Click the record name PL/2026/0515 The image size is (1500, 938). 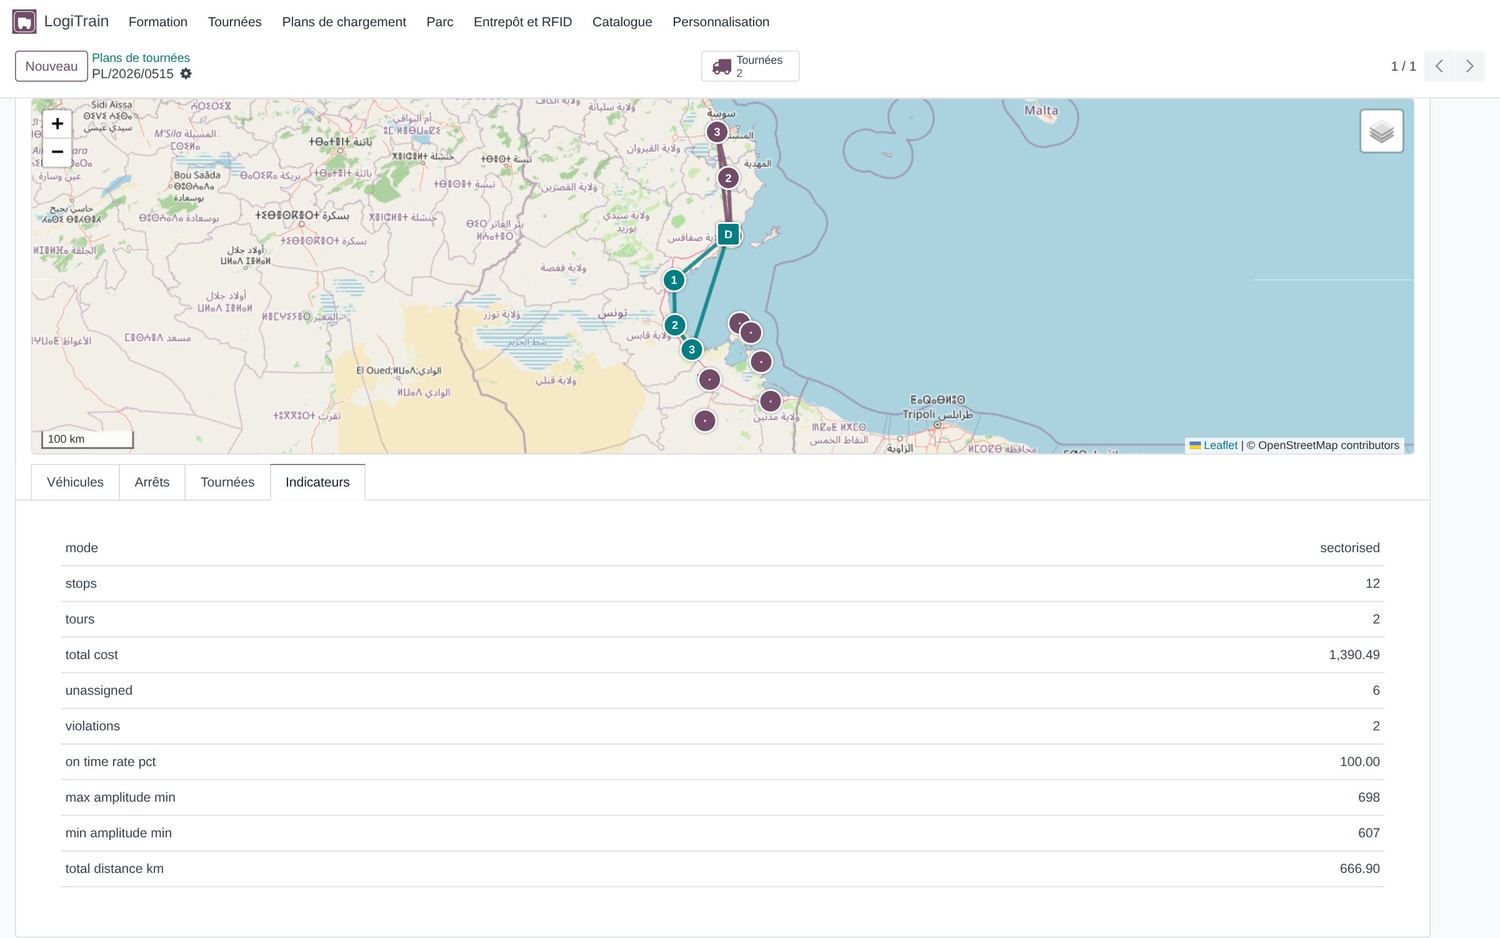coord(133,74)
